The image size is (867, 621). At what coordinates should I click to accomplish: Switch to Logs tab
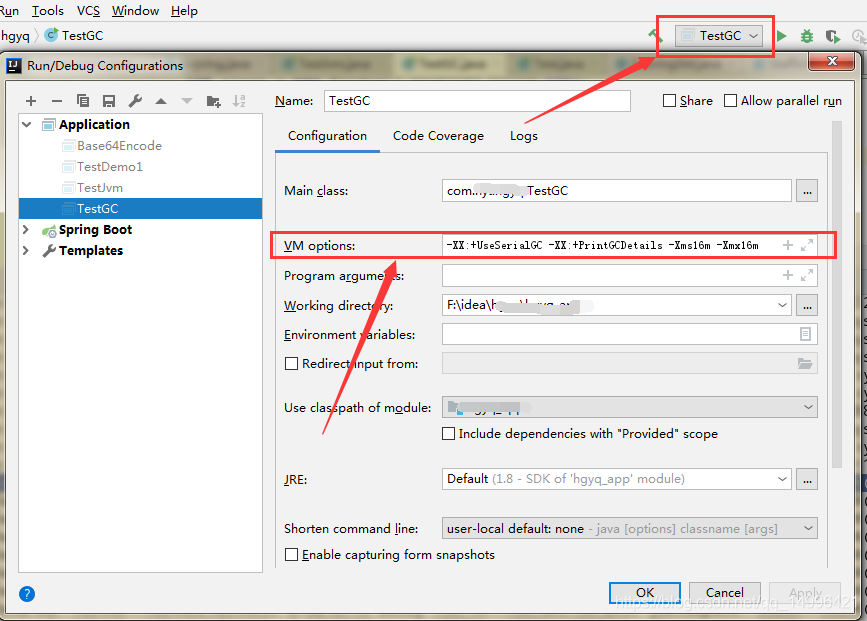pyautogui.click(x=524, y=136)
